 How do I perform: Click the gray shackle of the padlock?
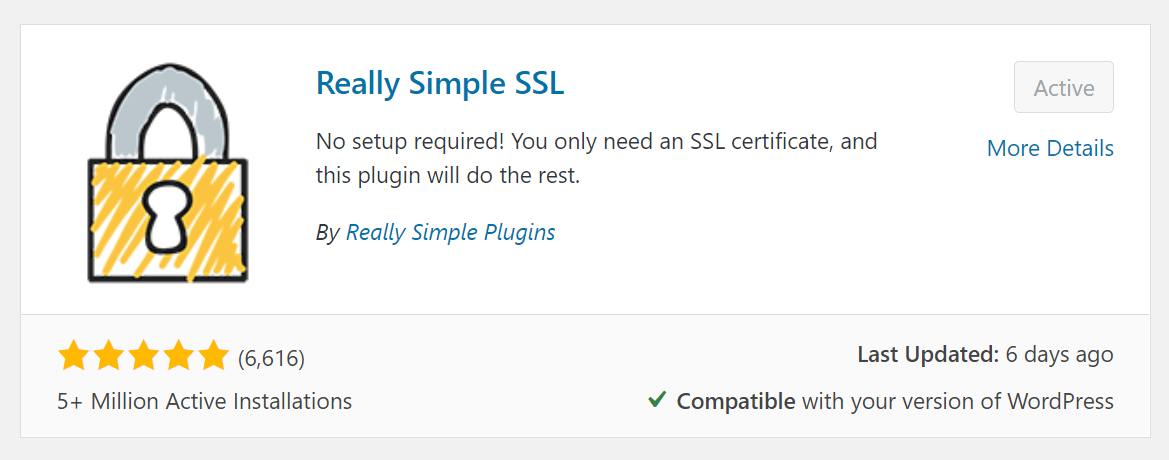(x=167, y=112)
